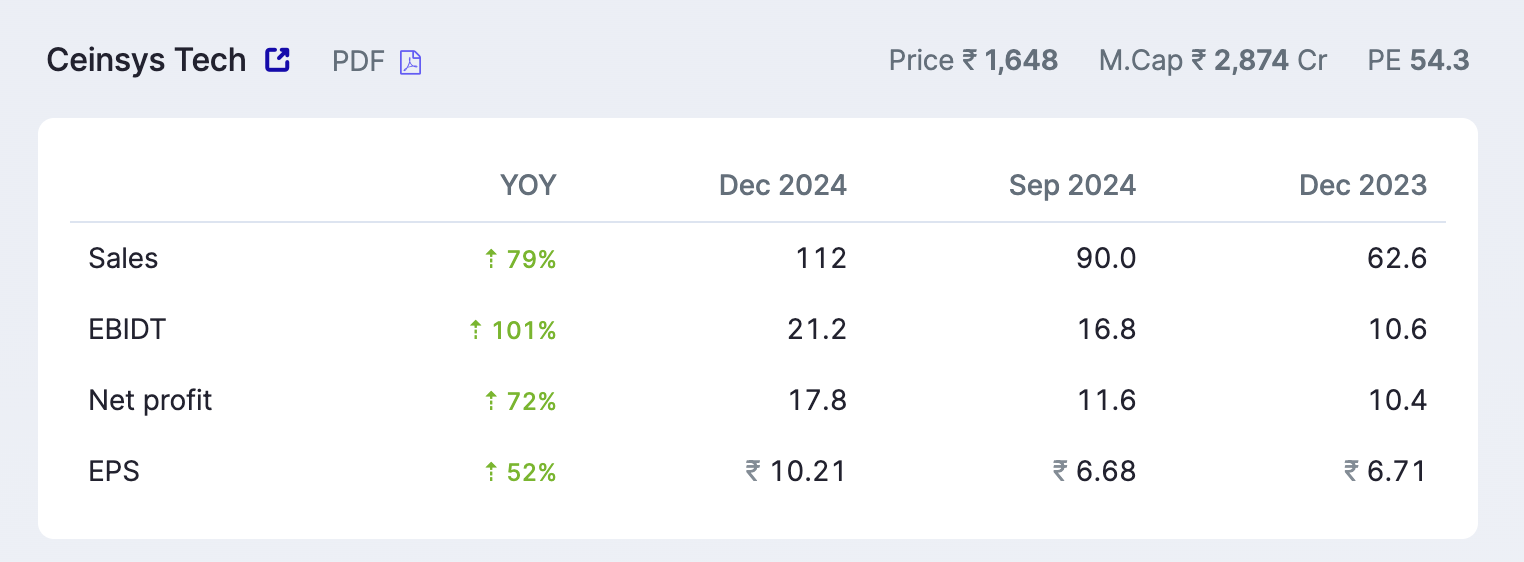
Task: Open the external link icon beside Ceinsys Tech
Action: click(277, 60)
